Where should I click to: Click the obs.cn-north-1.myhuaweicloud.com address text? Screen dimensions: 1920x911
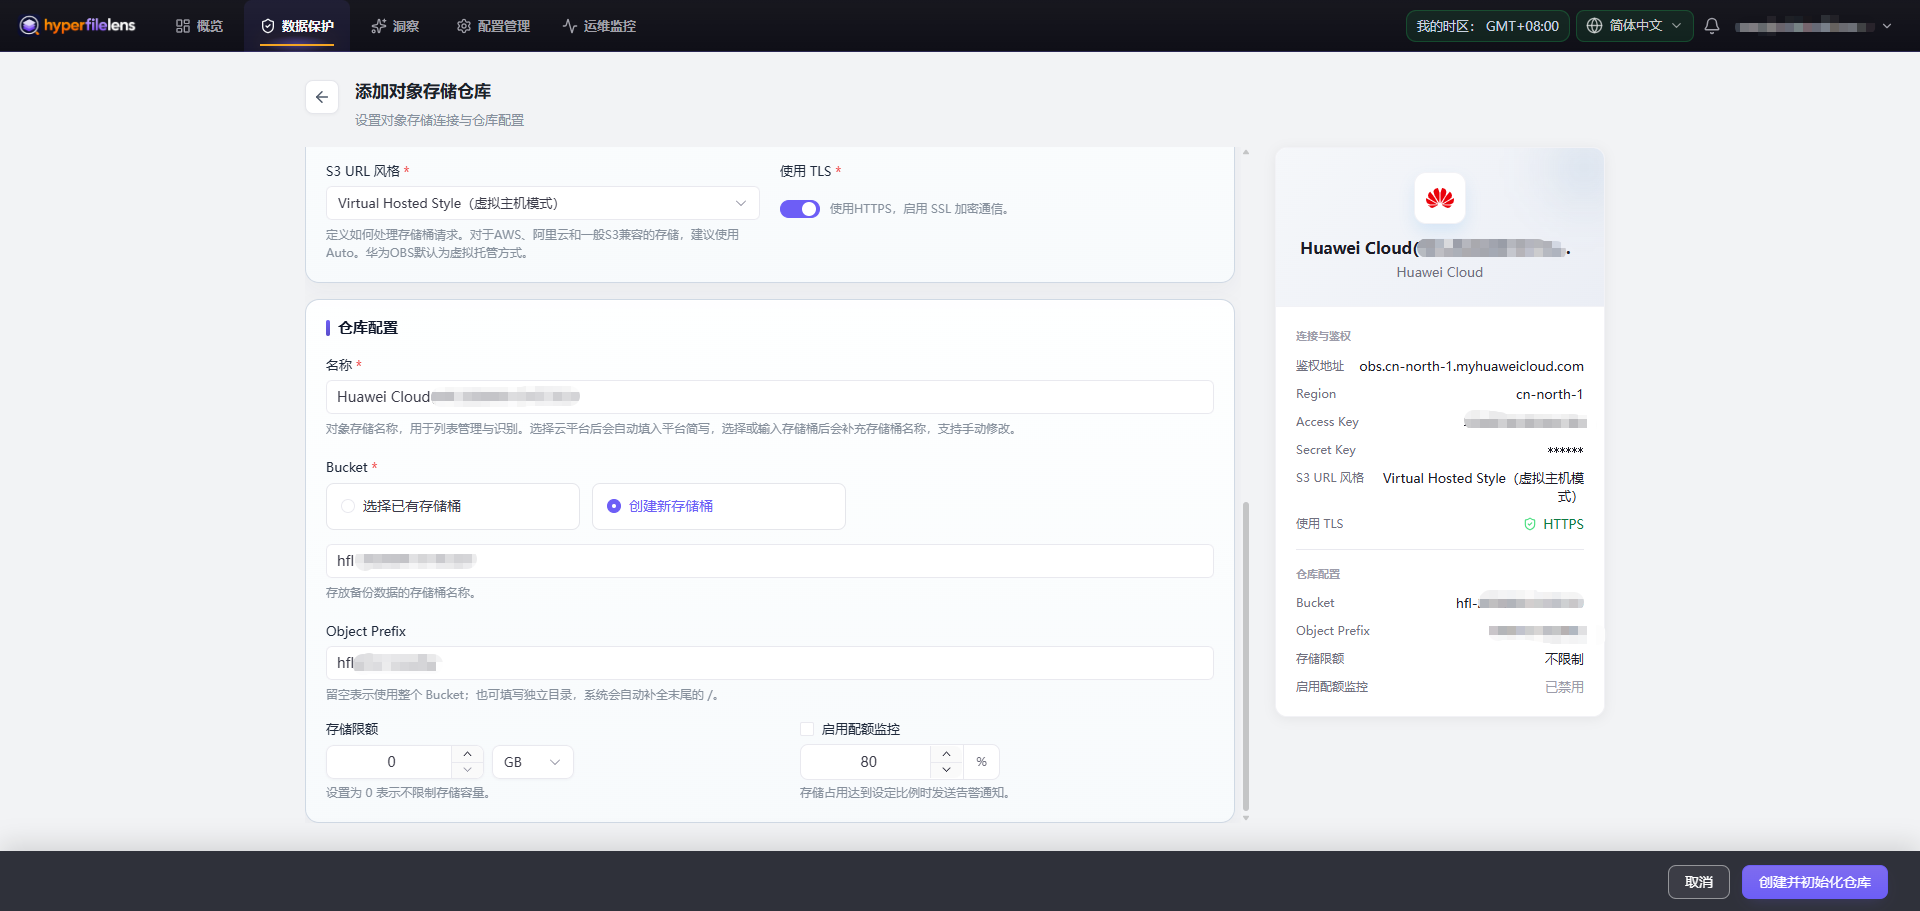tap(1471, 366)
